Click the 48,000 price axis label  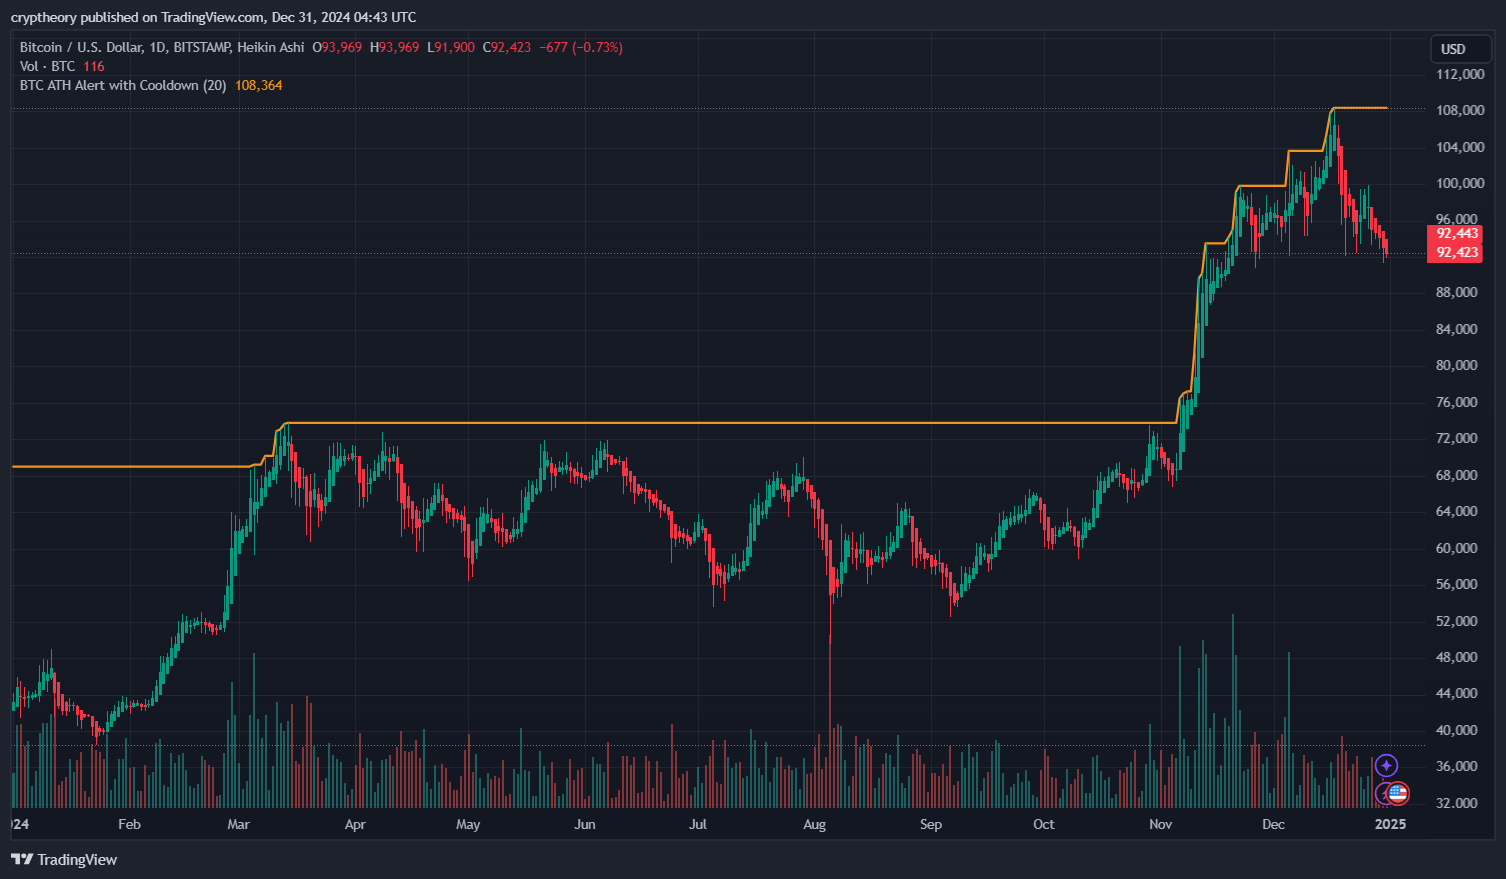(x=1457, y=657)
